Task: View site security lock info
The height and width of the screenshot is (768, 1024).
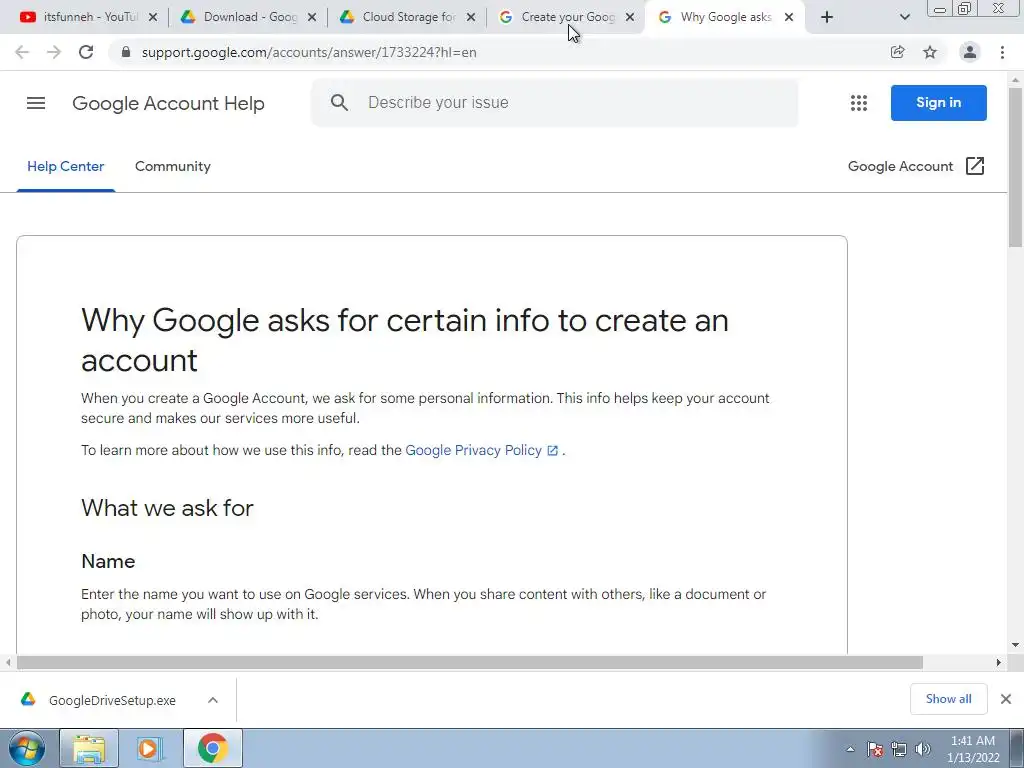Action: pos(126,52)
